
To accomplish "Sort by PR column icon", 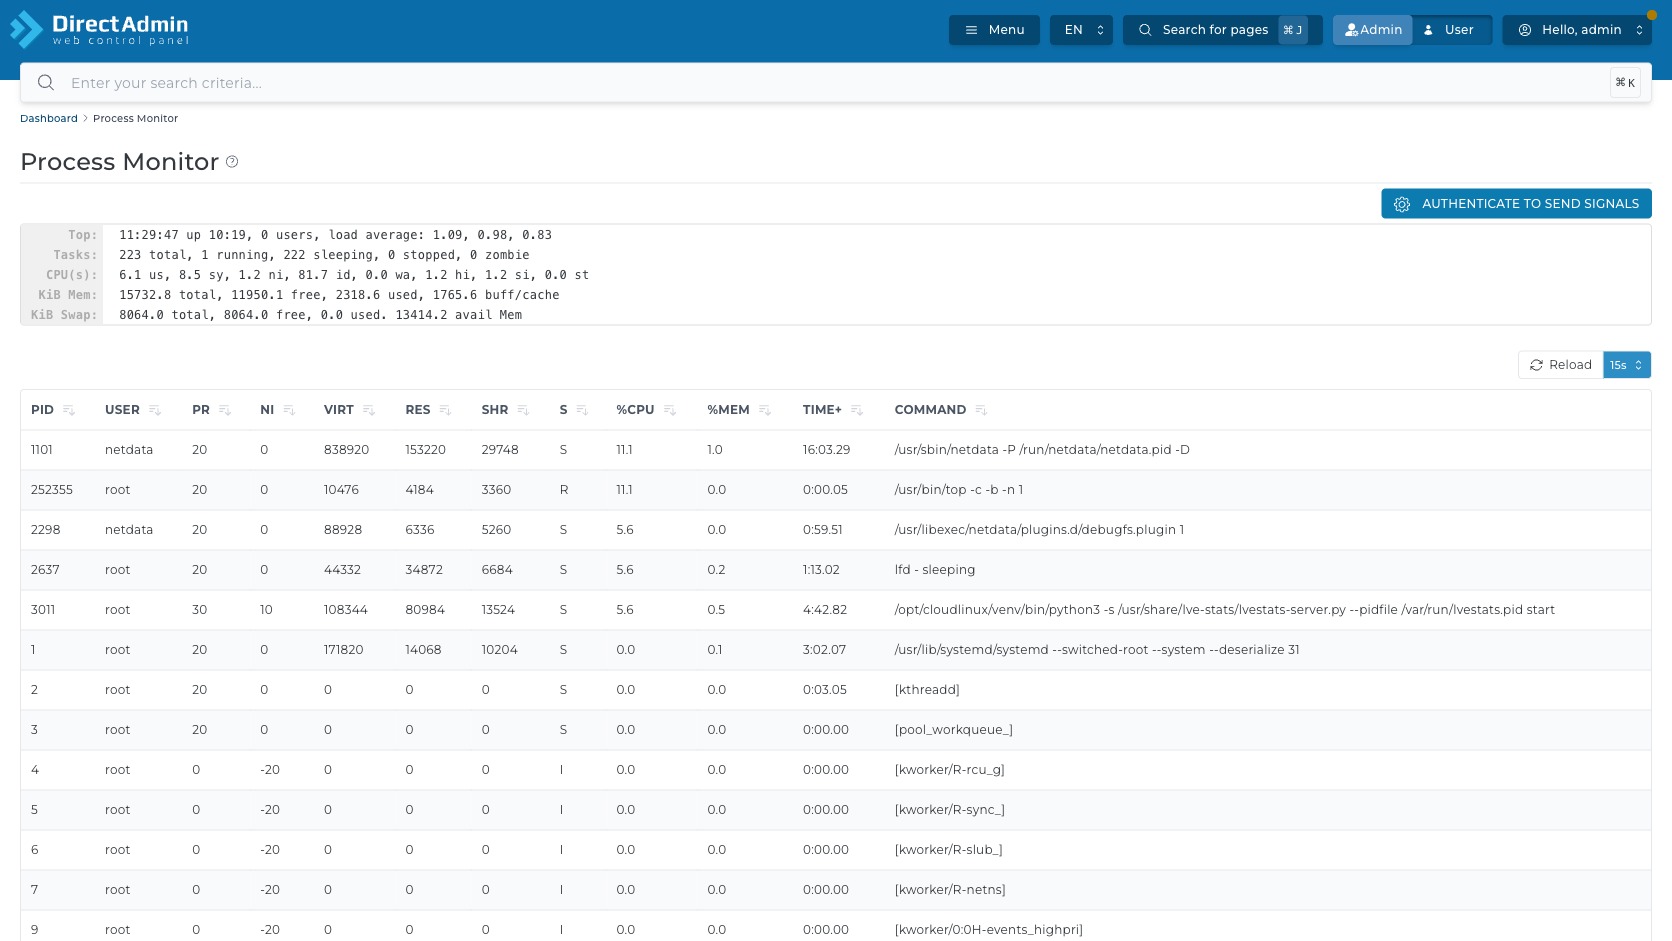I will (x=225, y=410).
